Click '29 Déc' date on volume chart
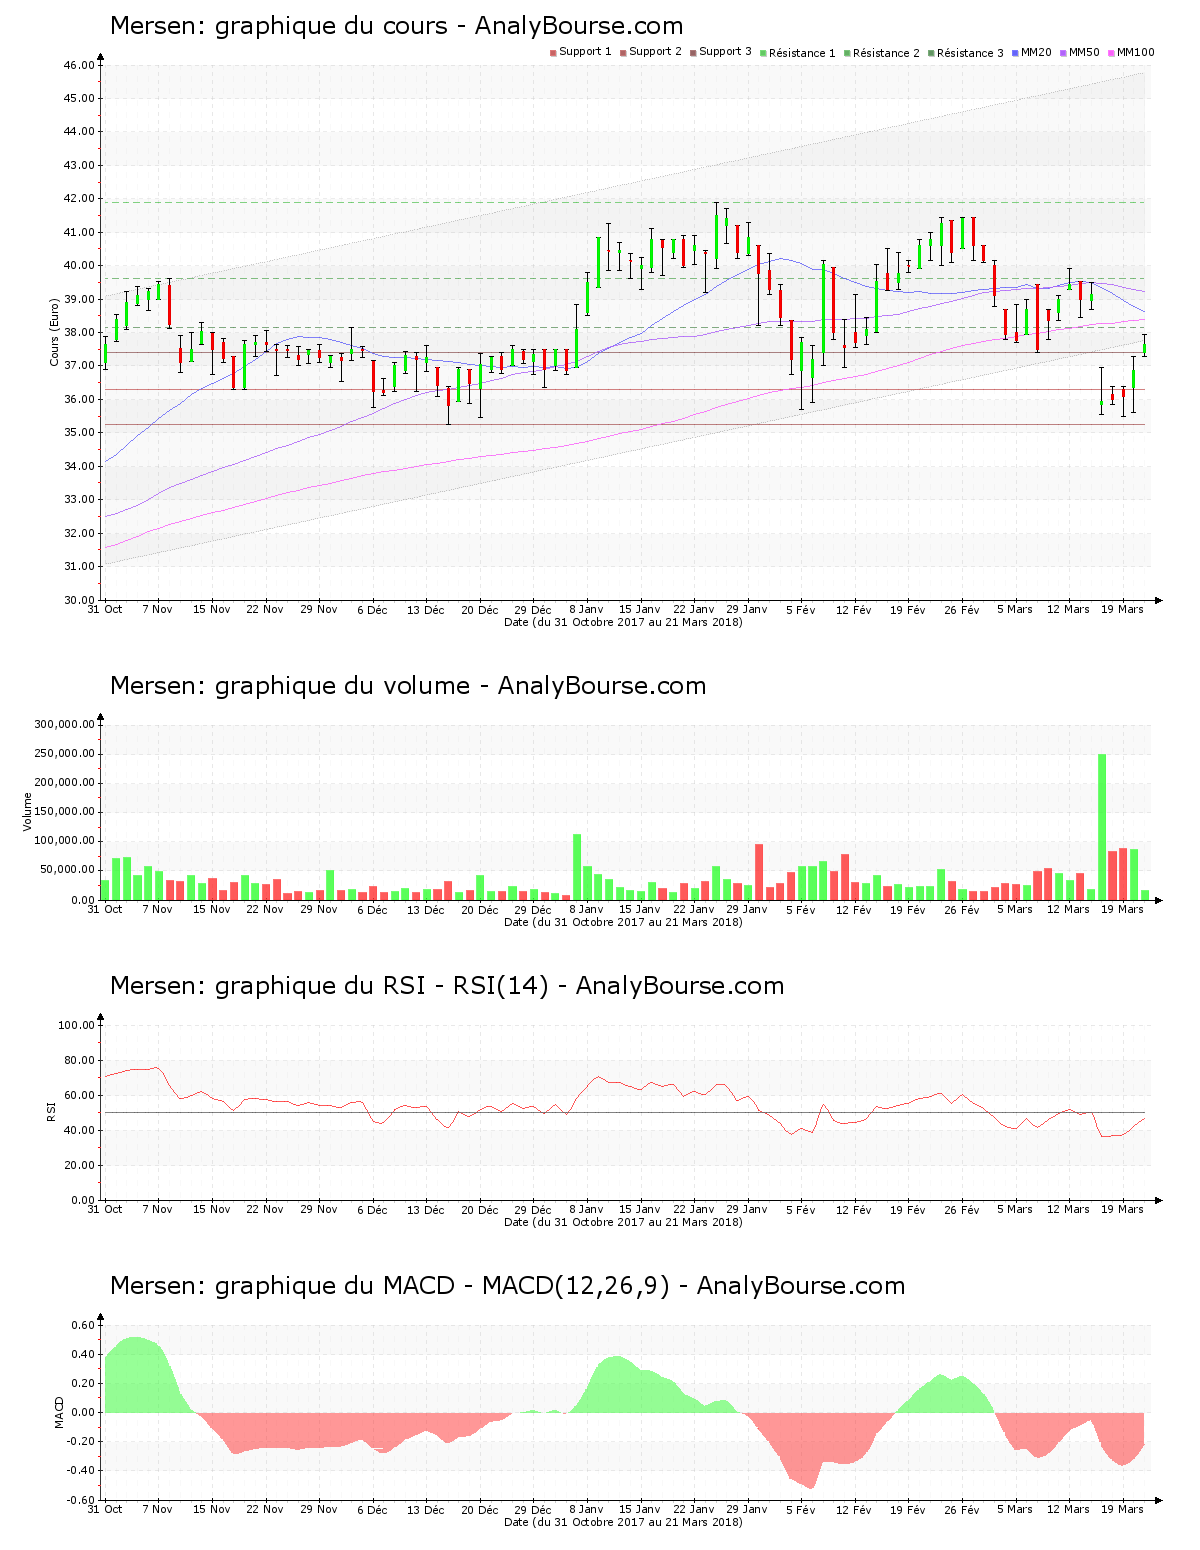The image size is (1200, 1550). pyautogui.click(x=533, y=910)
